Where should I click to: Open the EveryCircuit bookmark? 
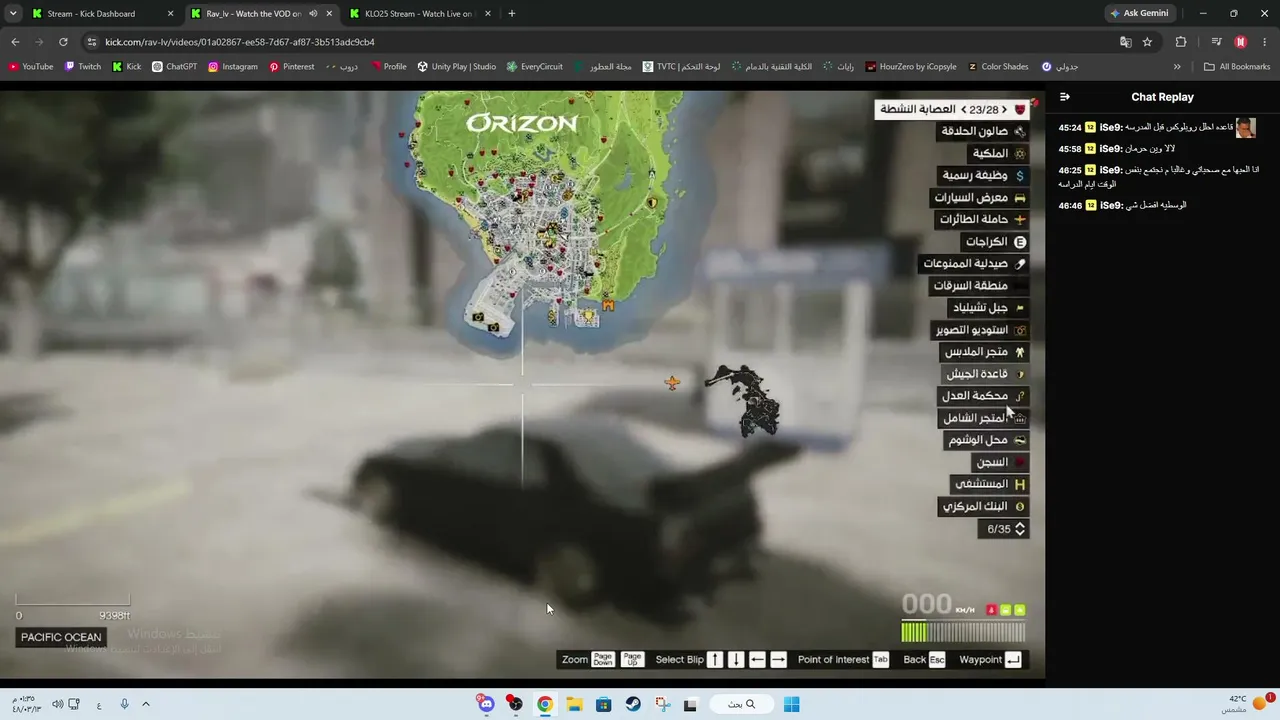point(535,67)
